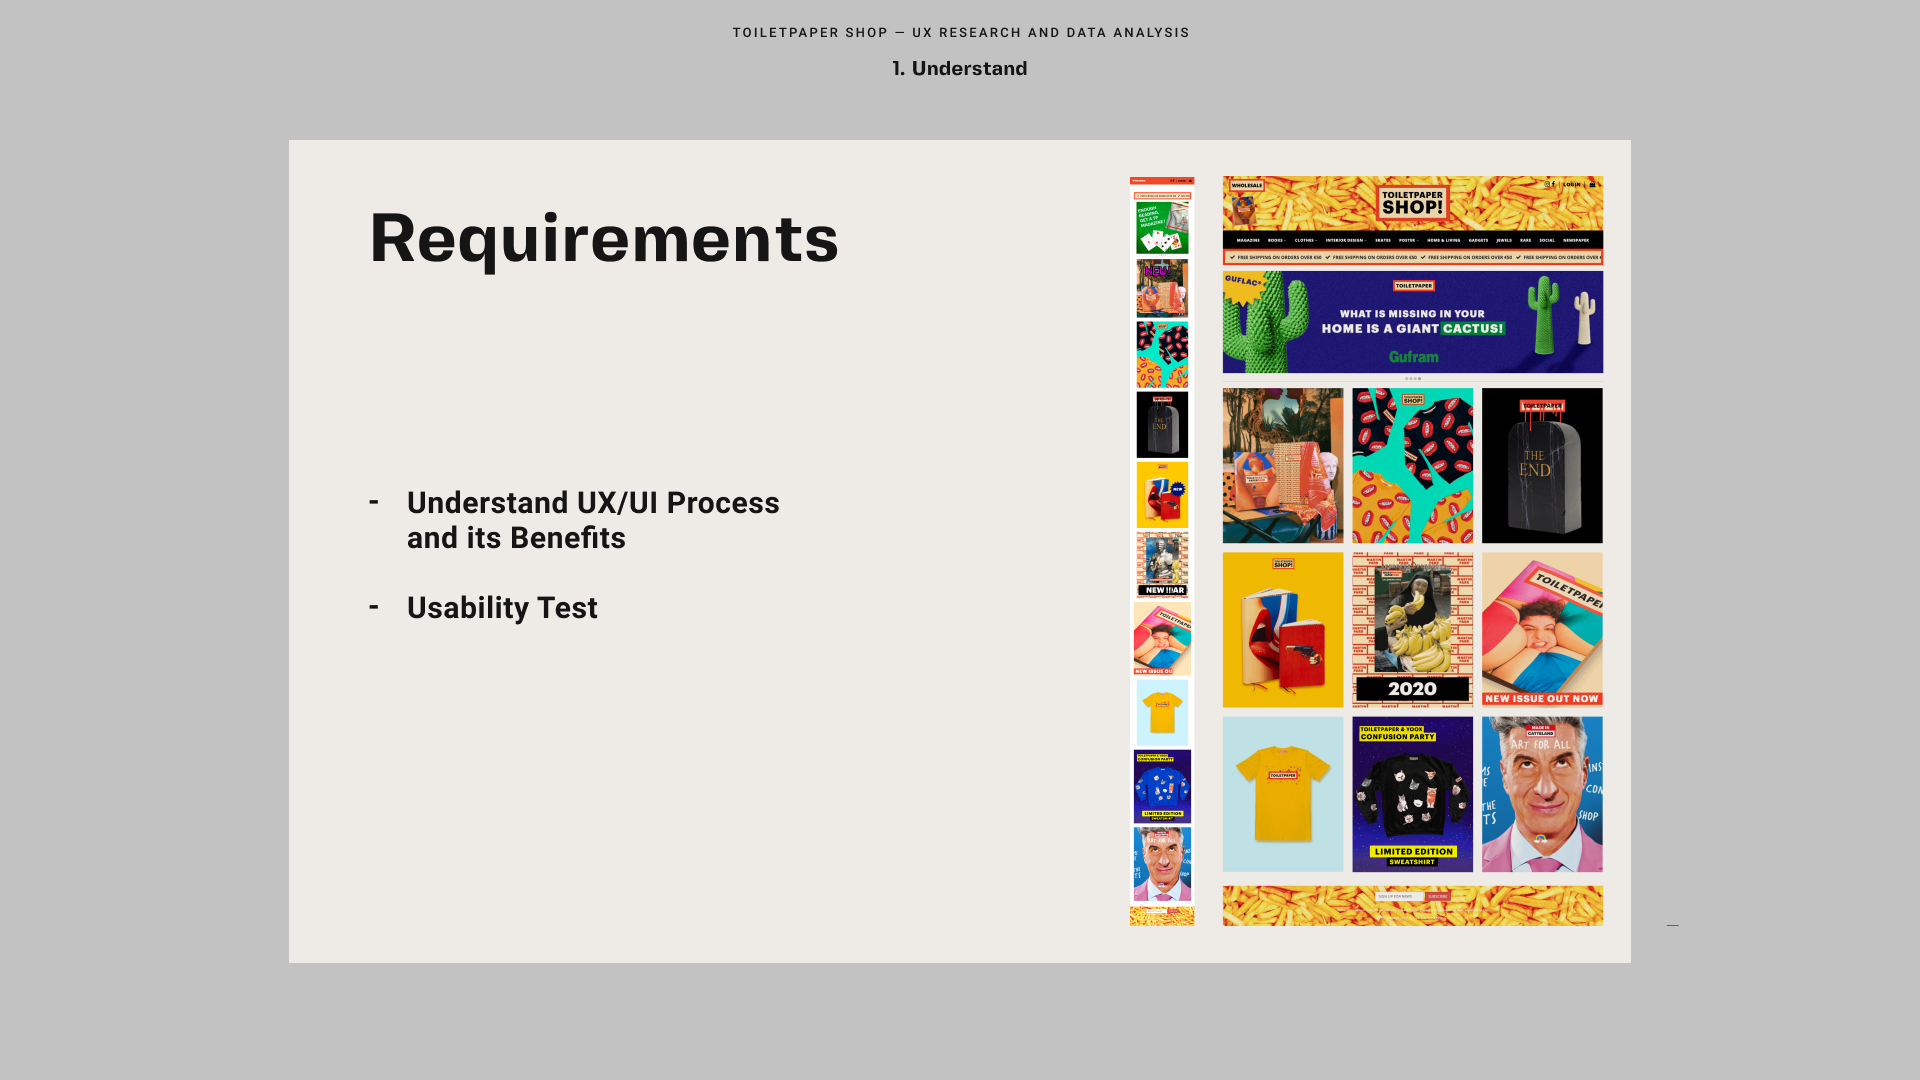
Task: Open the Newspaper menu item
Action: tap(1576, 240)
